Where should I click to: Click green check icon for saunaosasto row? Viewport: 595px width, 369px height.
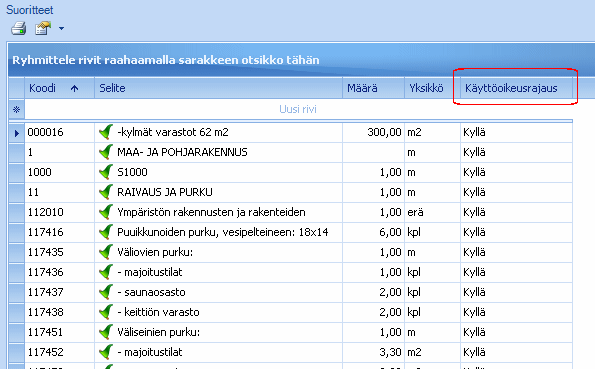(106, 292)
